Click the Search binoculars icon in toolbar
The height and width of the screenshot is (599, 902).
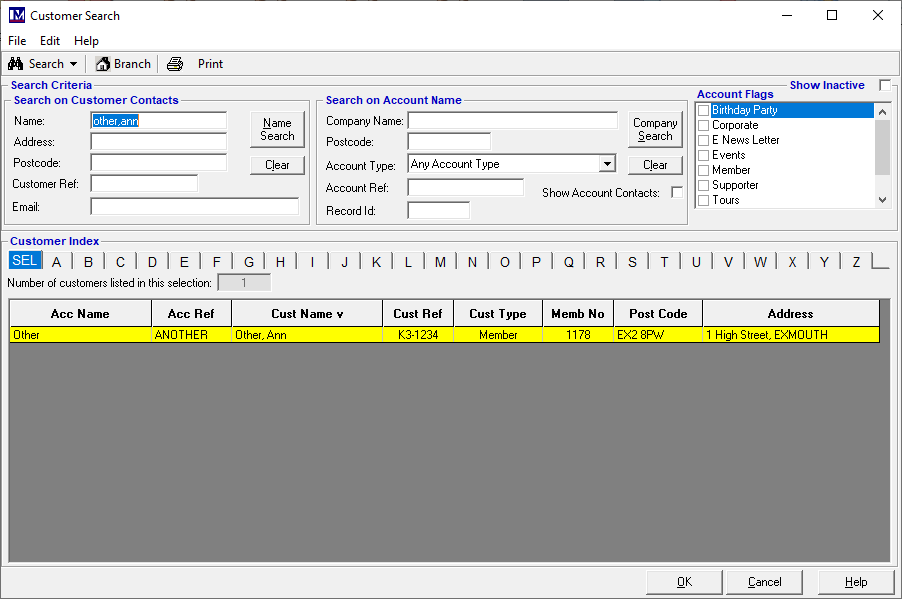16,64
